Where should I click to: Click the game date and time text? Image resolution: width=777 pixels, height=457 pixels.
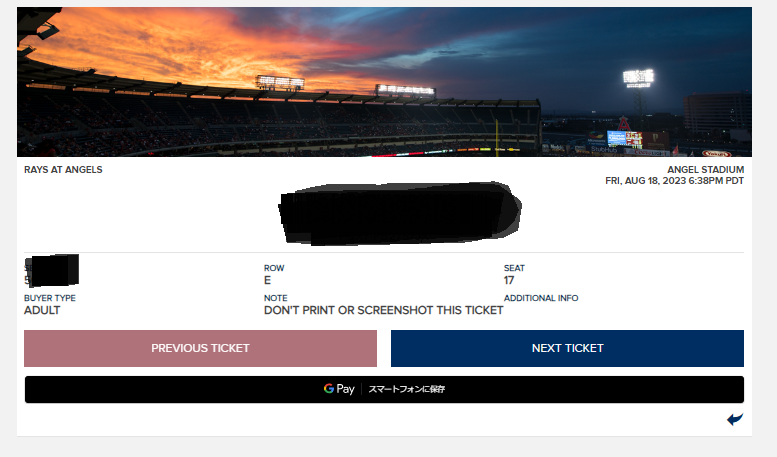pos(674,181)
